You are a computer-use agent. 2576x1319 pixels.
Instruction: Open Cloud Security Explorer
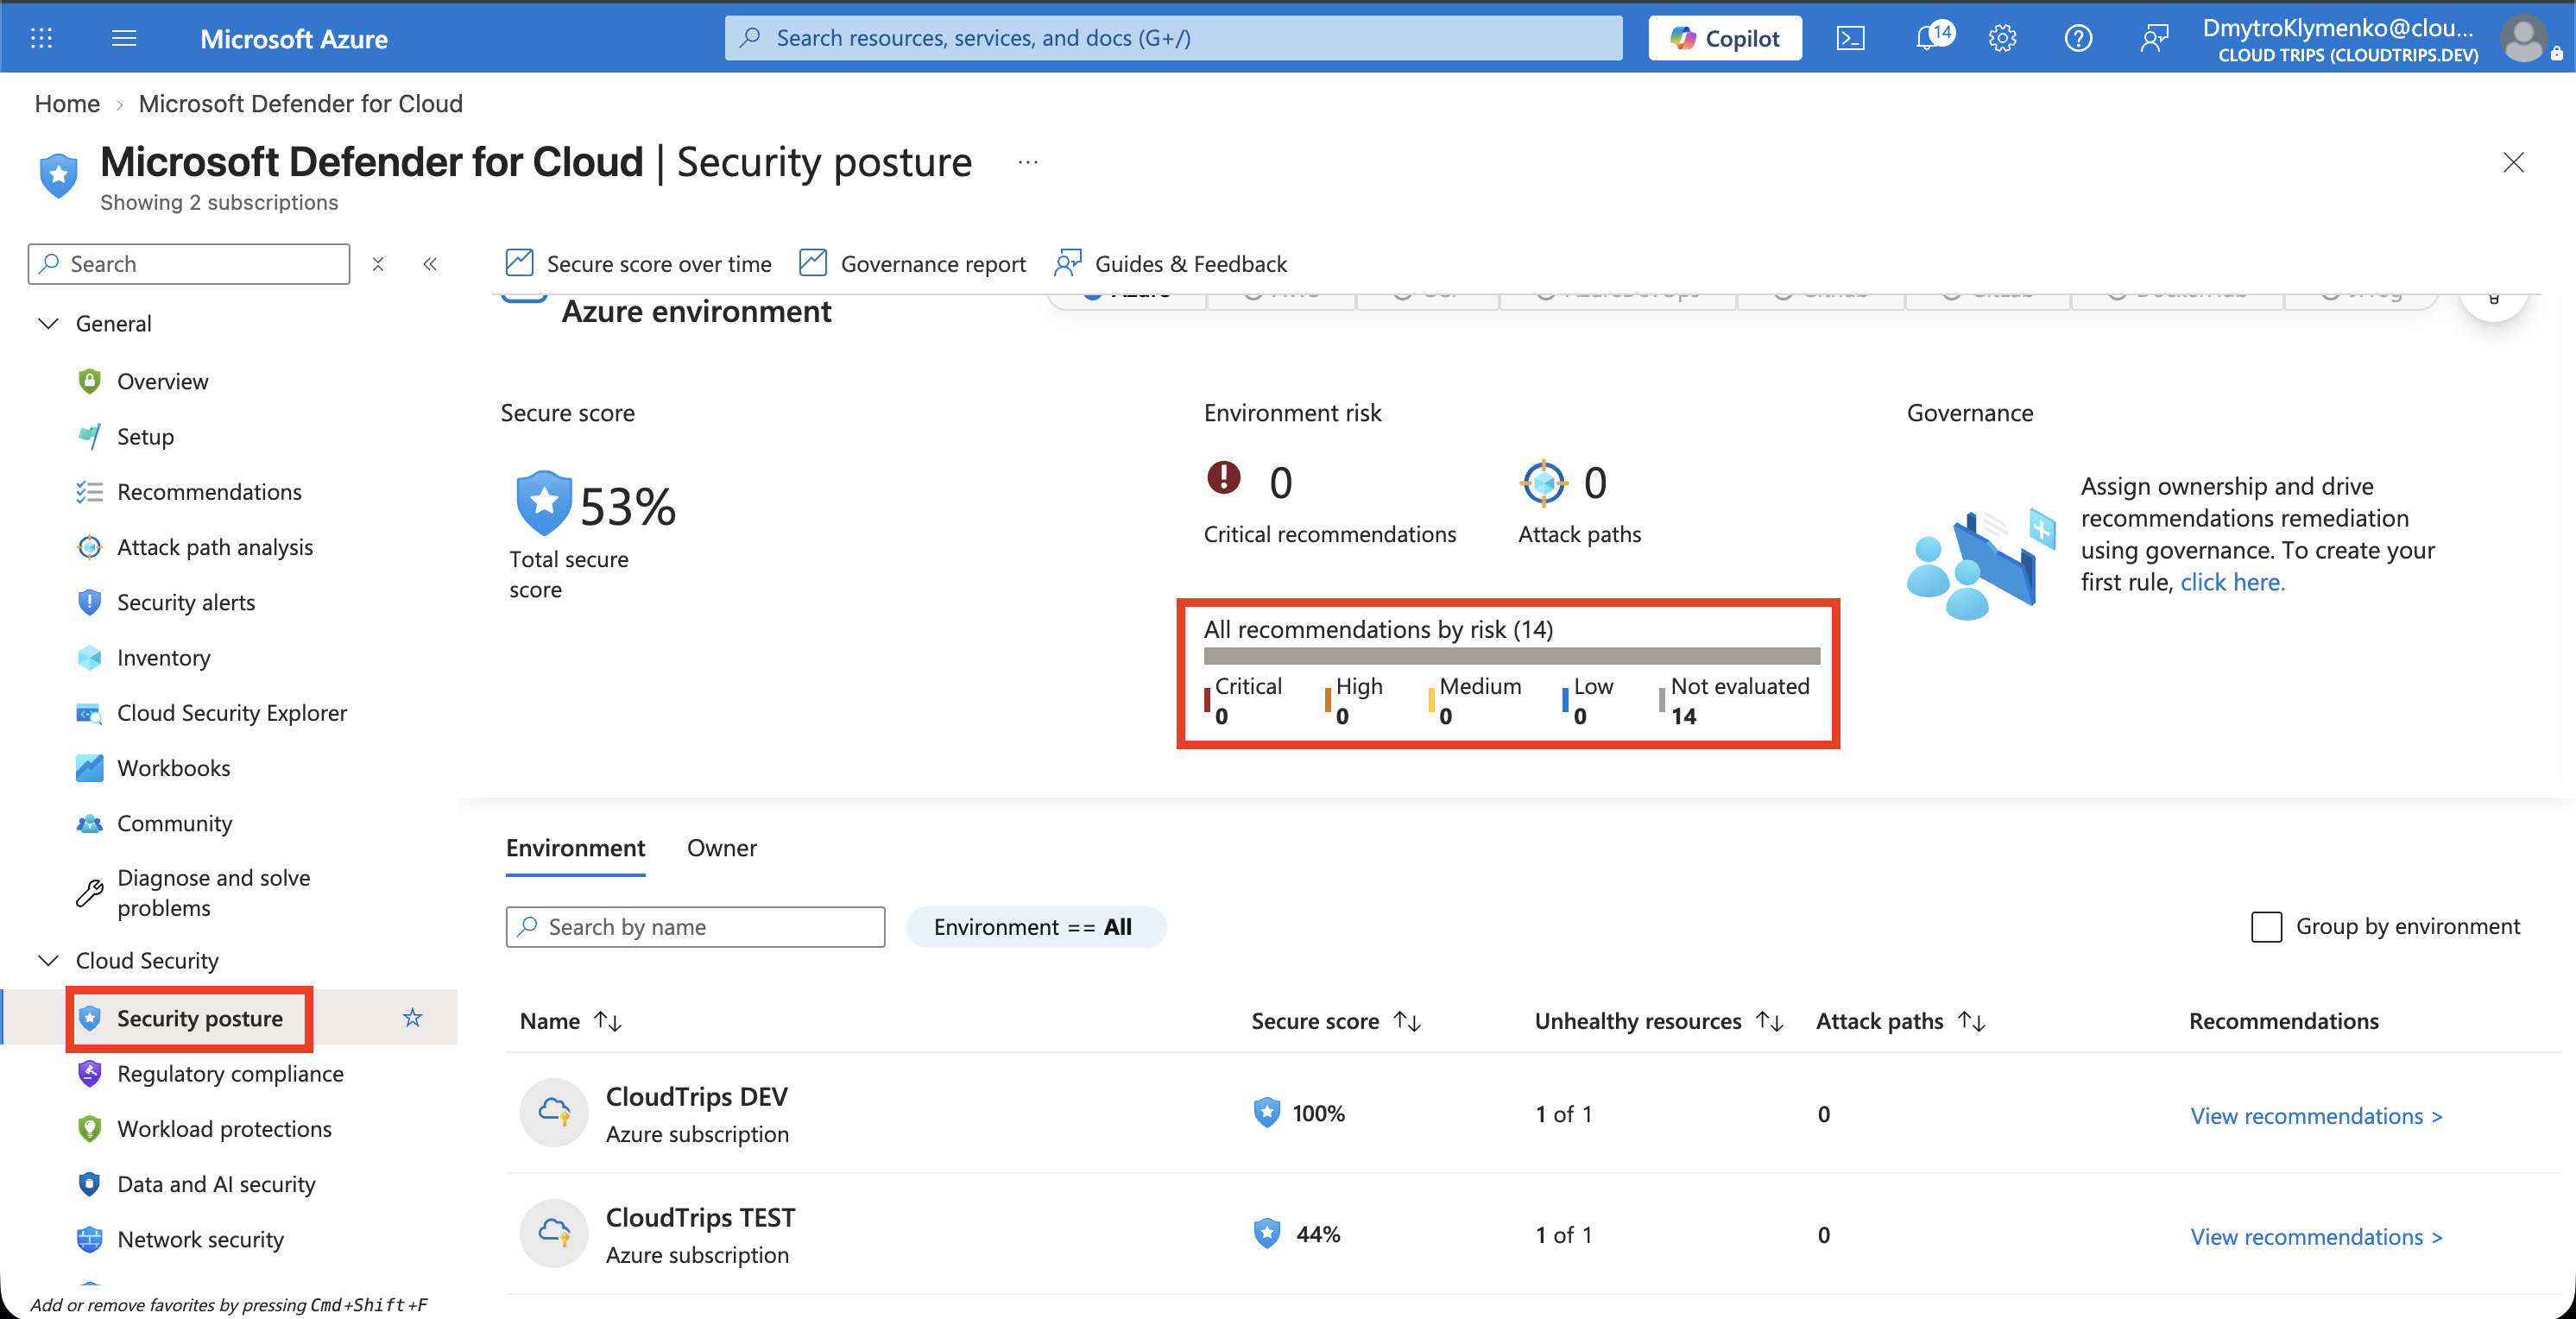point(232,712)
